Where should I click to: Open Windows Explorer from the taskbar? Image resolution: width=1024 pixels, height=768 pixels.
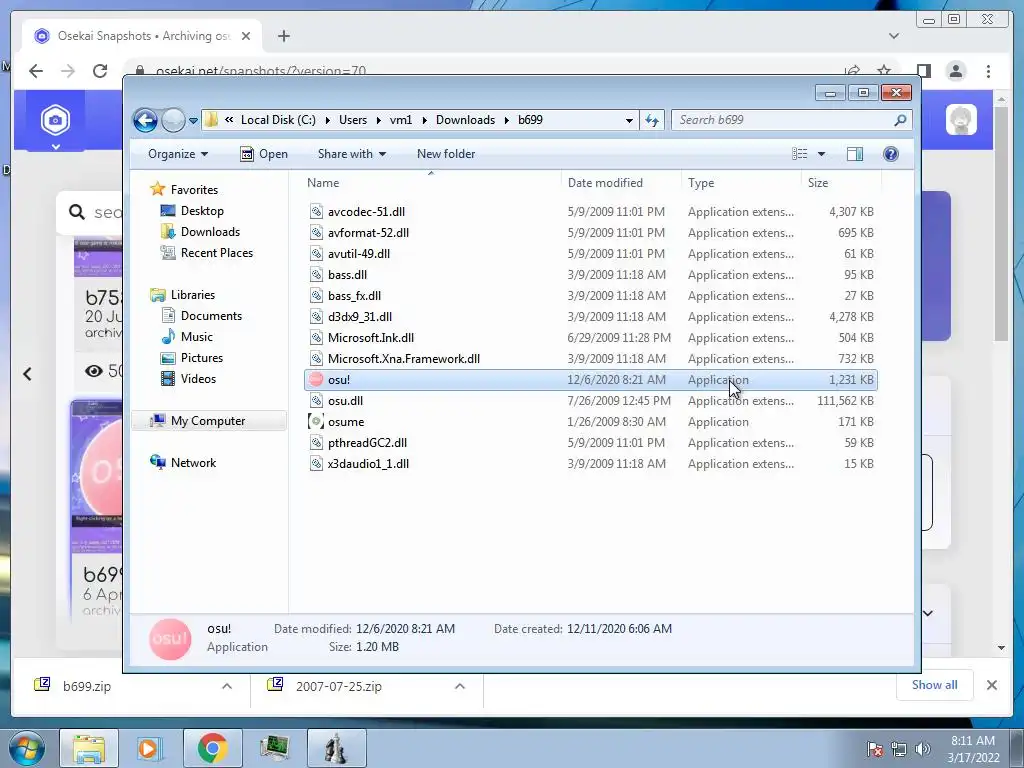coord(89,748)
